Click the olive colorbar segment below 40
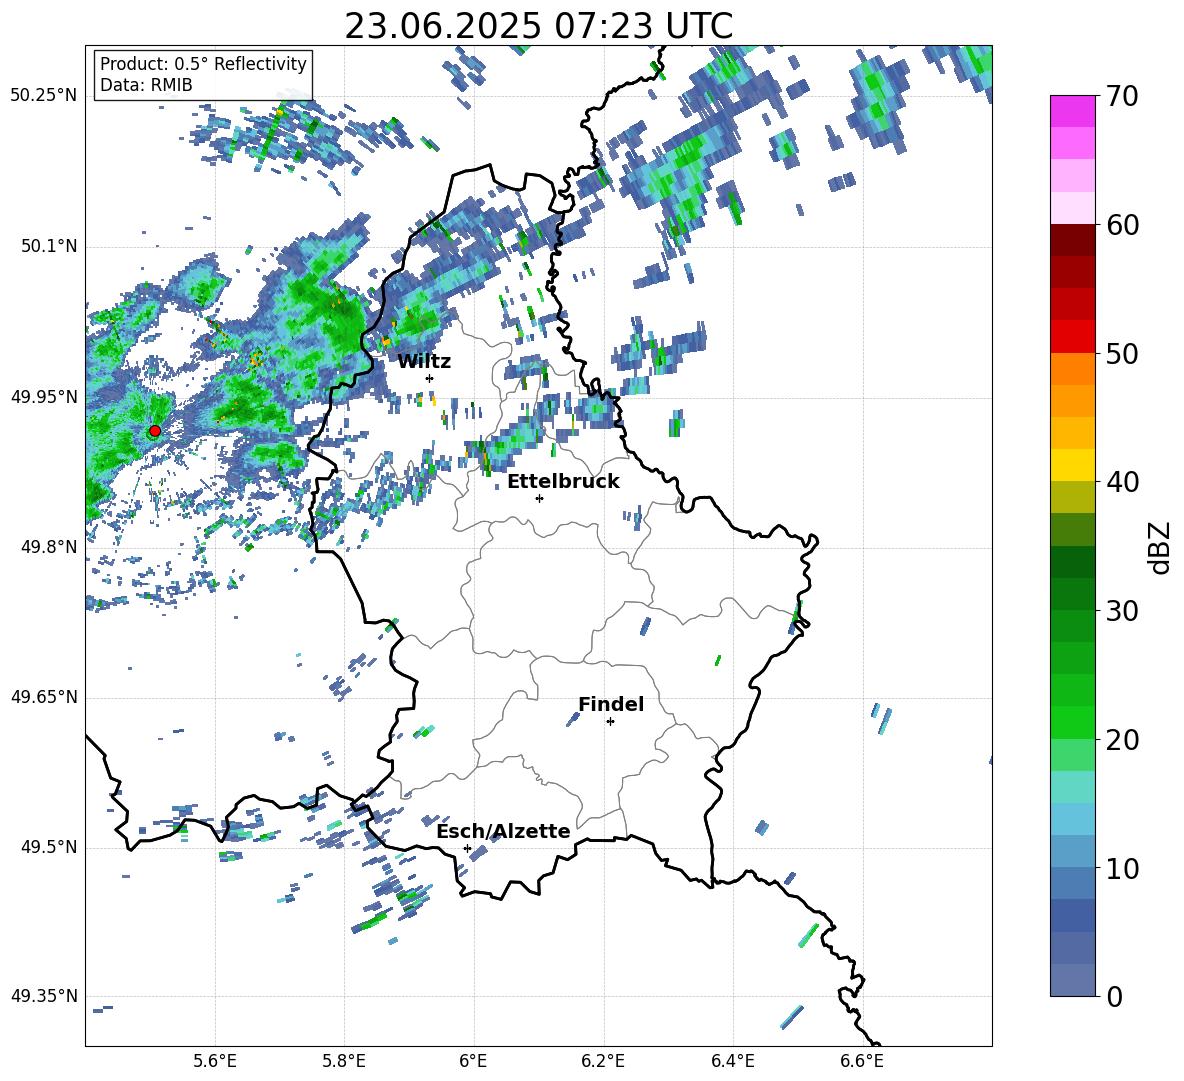Image resolution: width=1184 pixels, height=1081 pixels. (1072, 497)
